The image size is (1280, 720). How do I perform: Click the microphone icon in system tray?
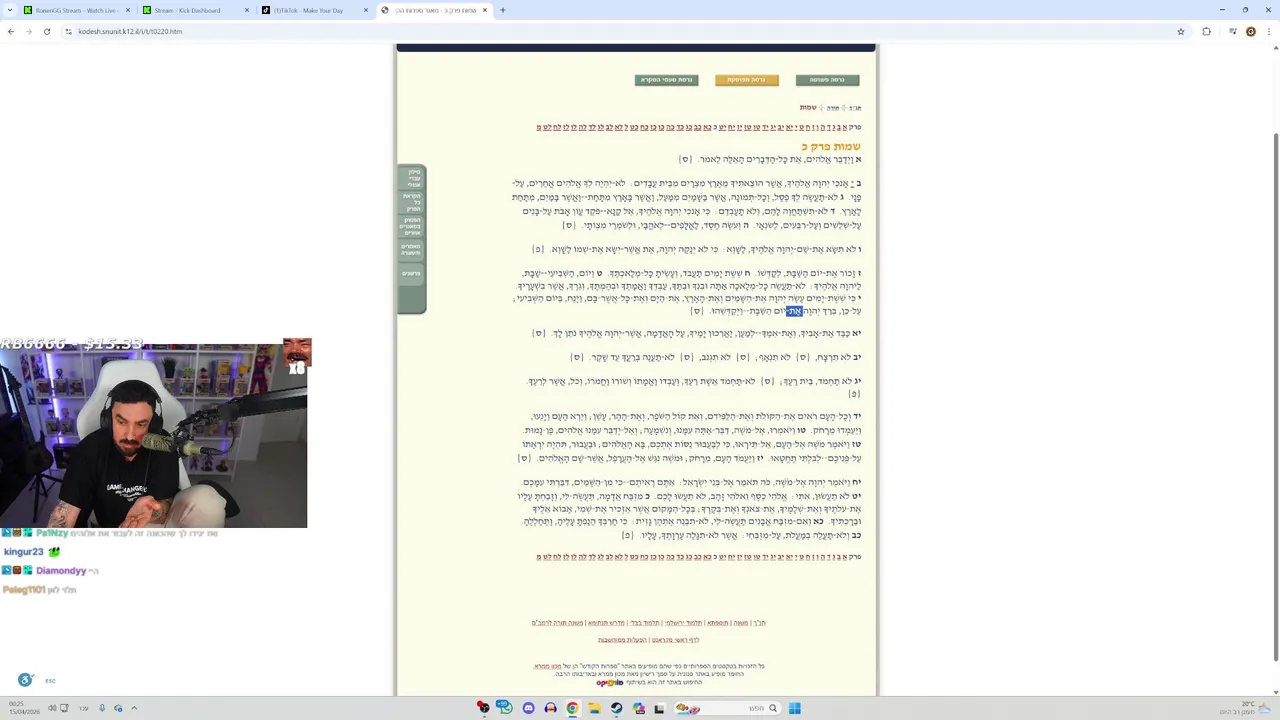(x=101, y=708)
